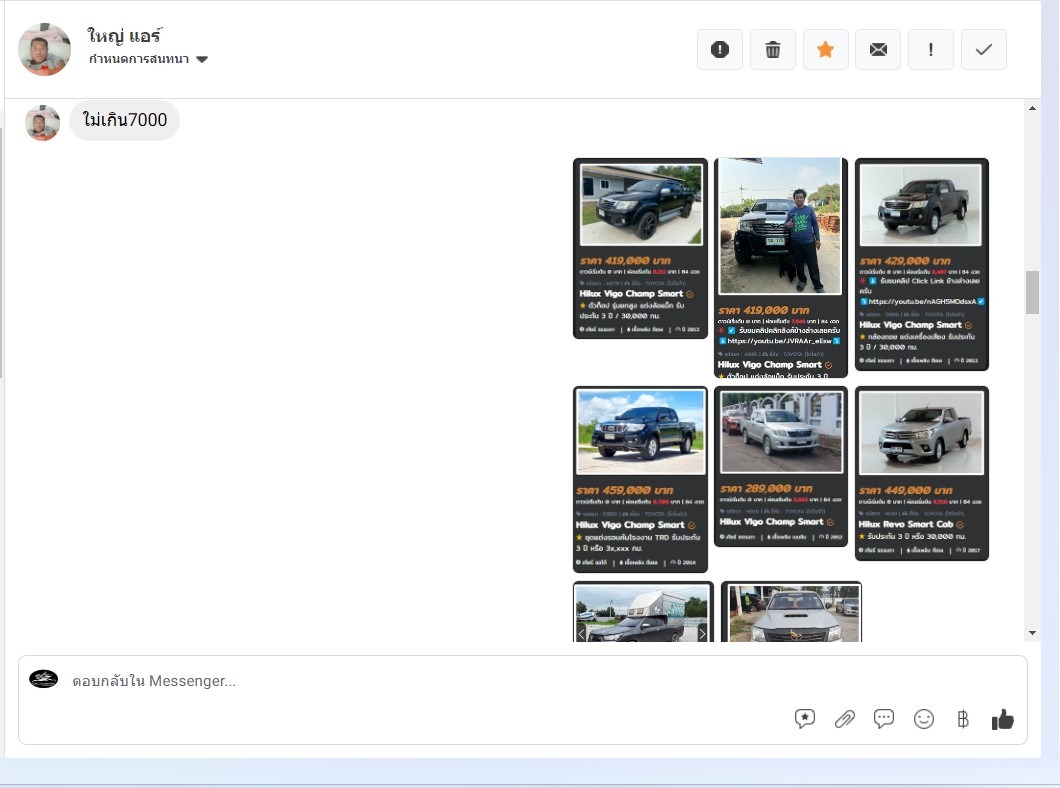Click previous arrow on bottom car carousel
The width and height of the screenshot is (1060, 788).
pos(582,632)
